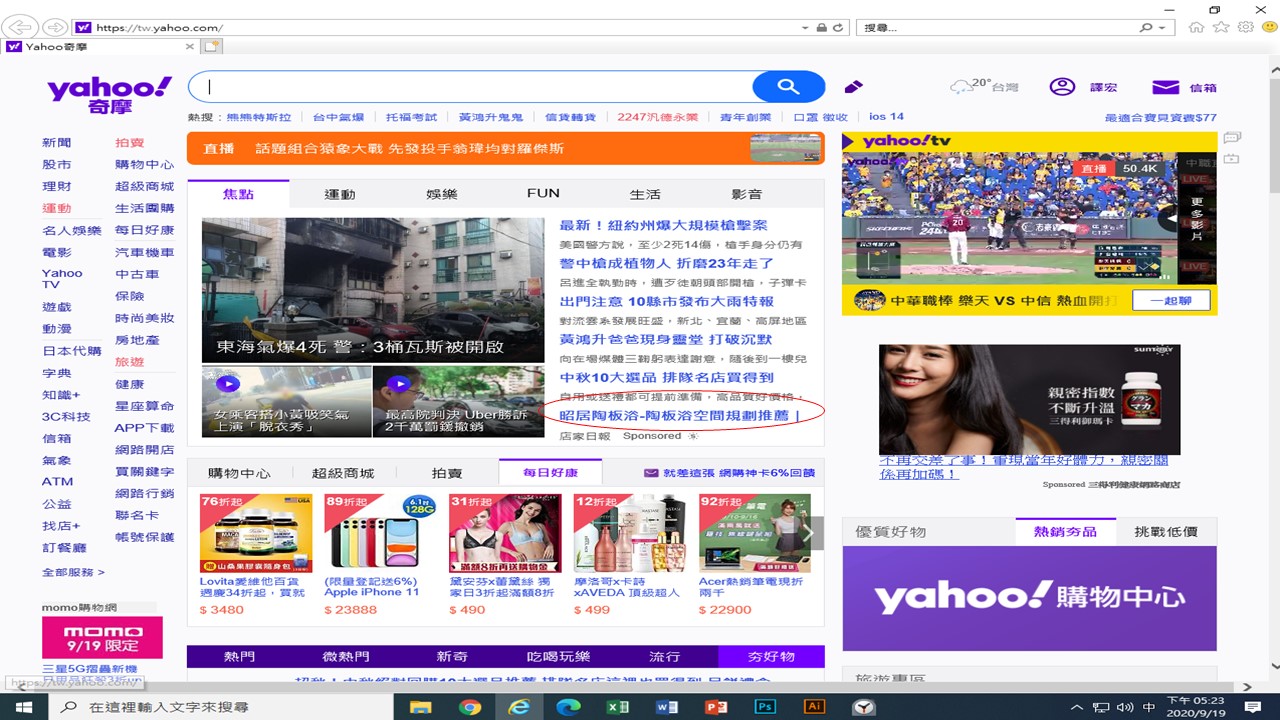Viewport: 1280px width, 720px height.
Task: Click the user account avatar icon
Action: tap(1061, 87)
